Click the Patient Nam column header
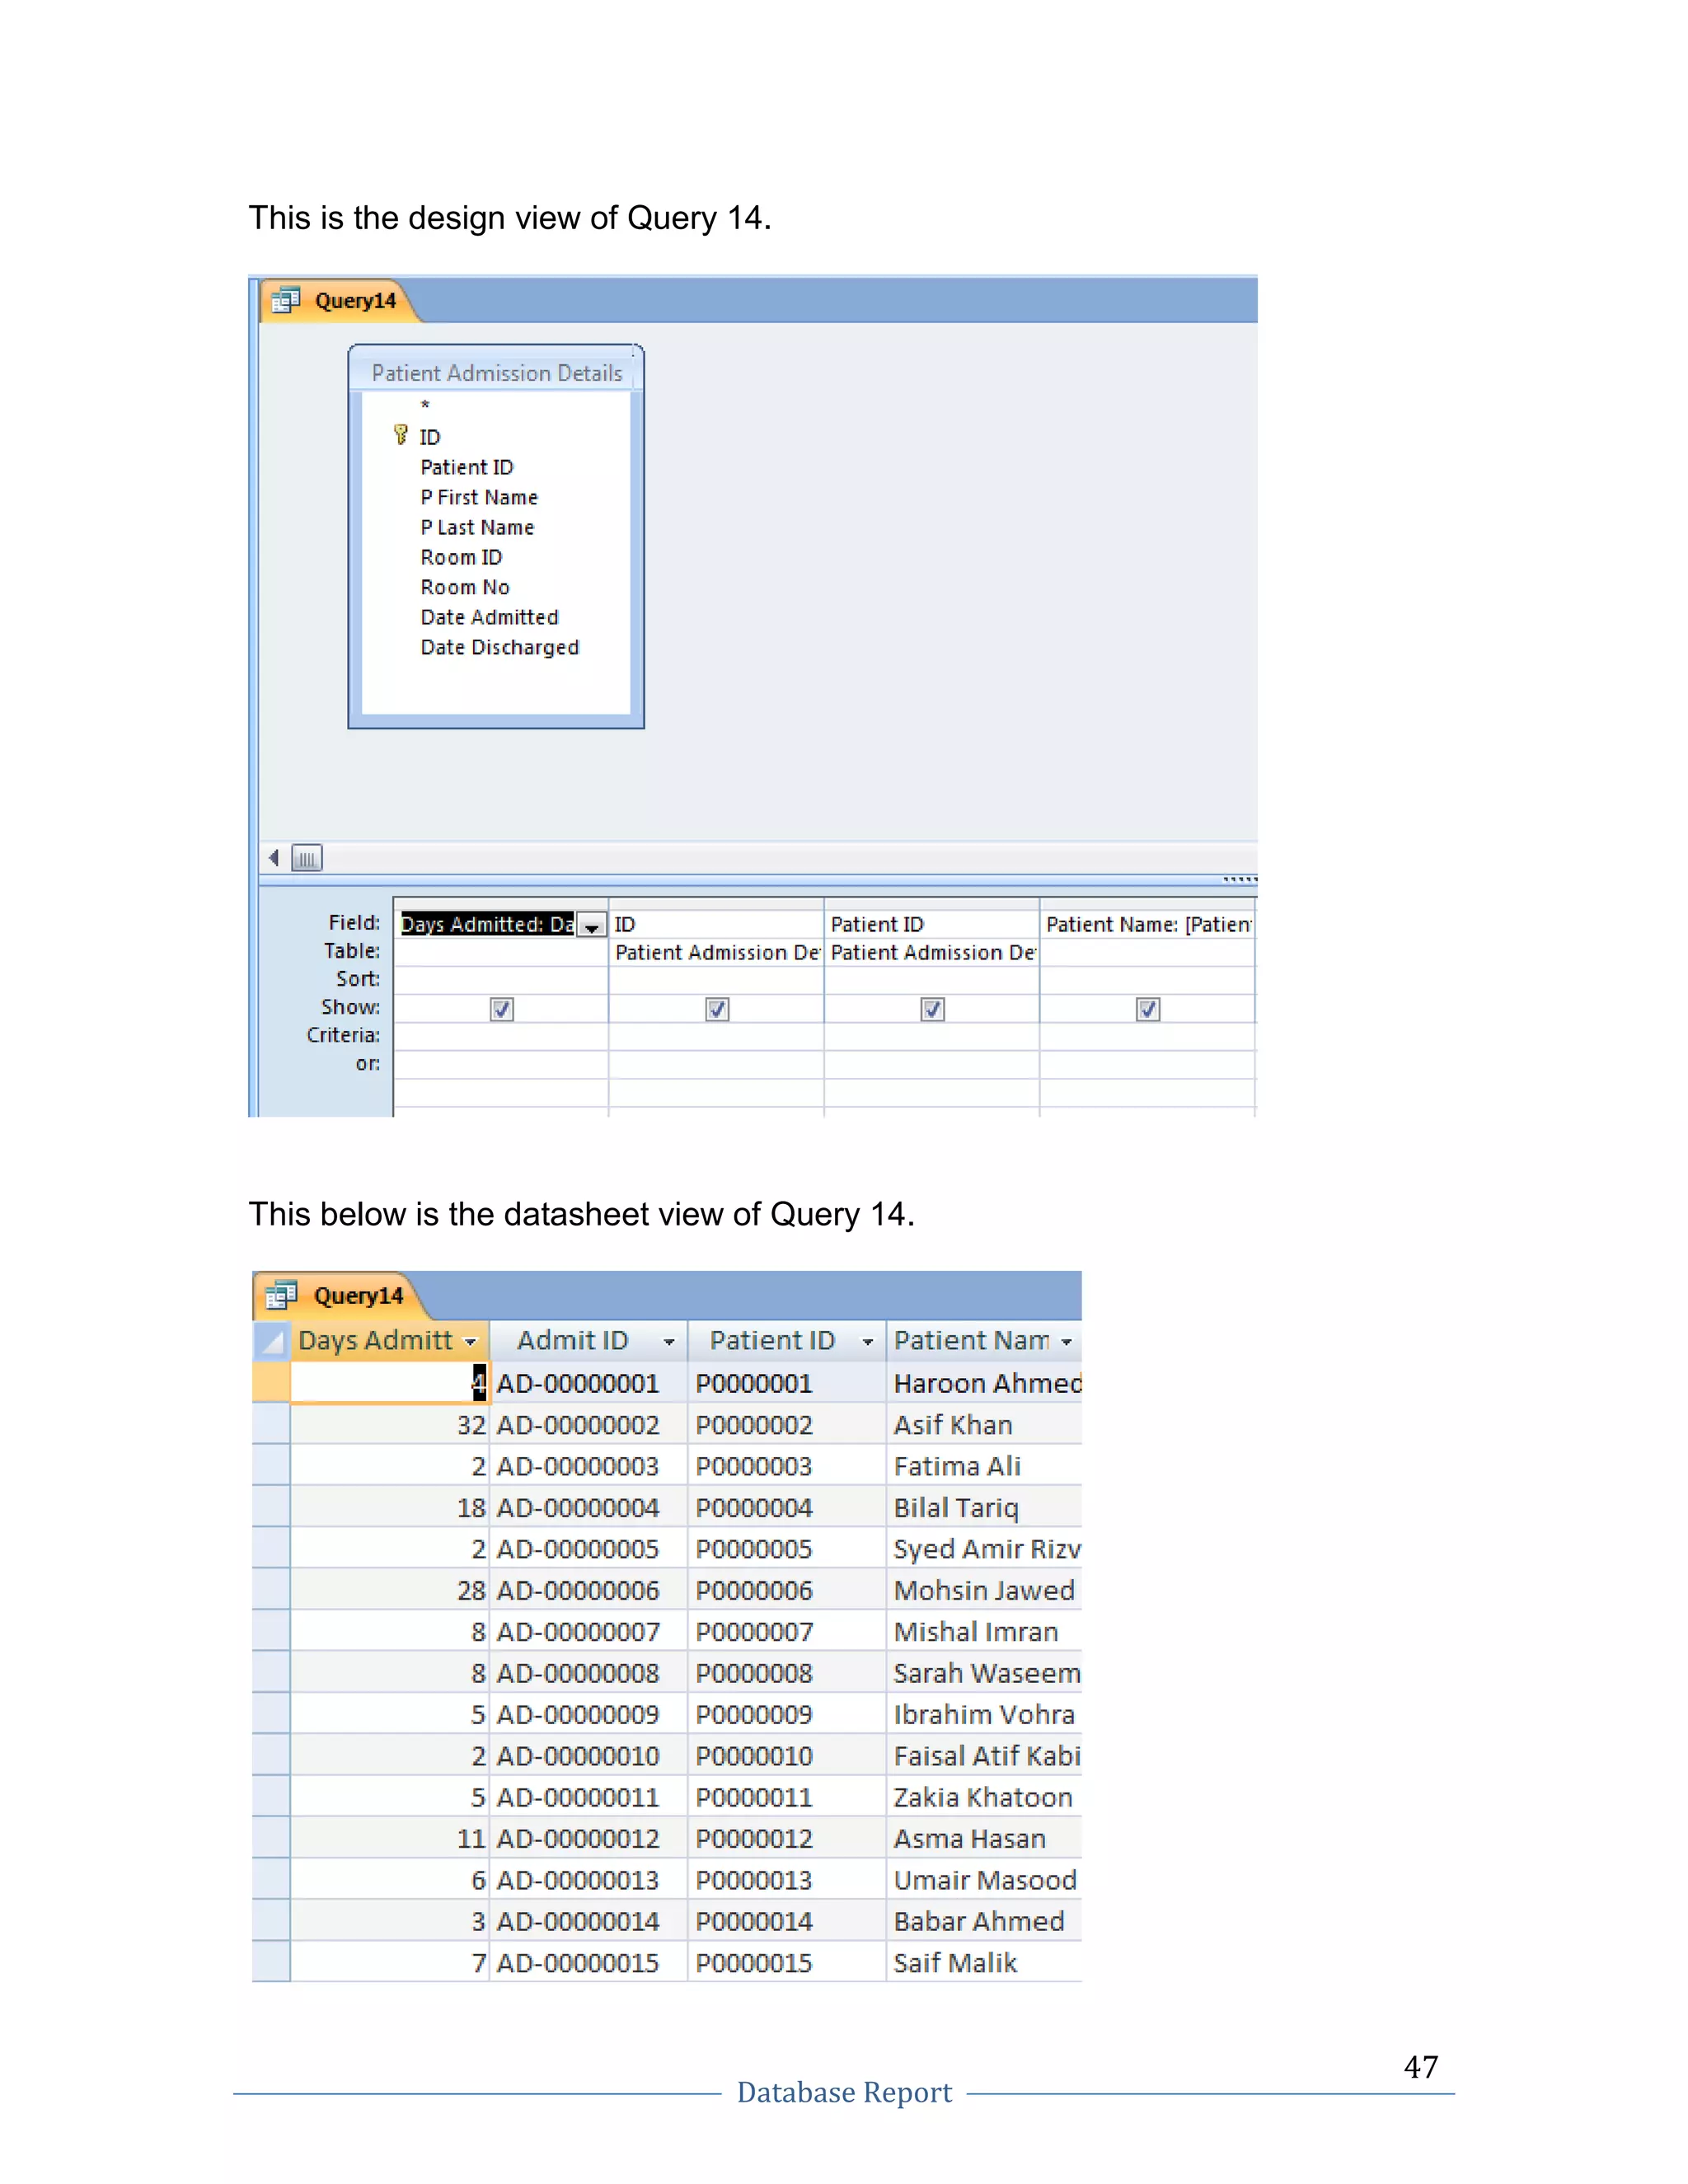The image size is (1688, 2184). point(984,1341)
